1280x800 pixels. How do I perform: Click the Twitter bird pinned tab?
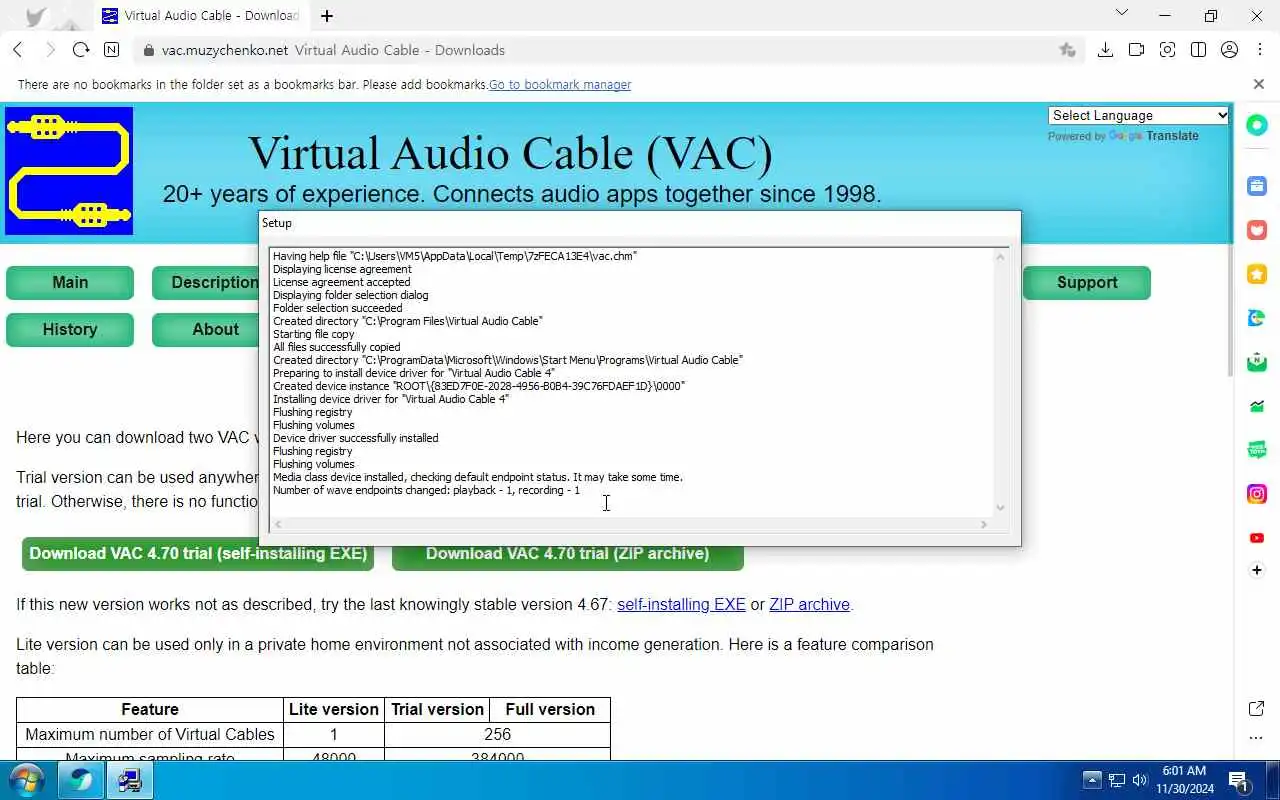35,17
